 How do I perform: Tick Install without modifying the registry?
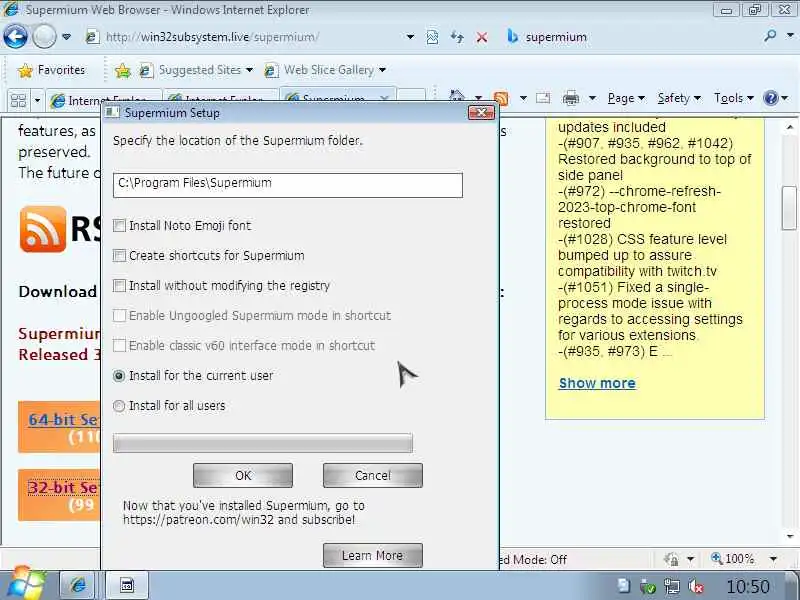pyautogui.click(x=119, y=286)
